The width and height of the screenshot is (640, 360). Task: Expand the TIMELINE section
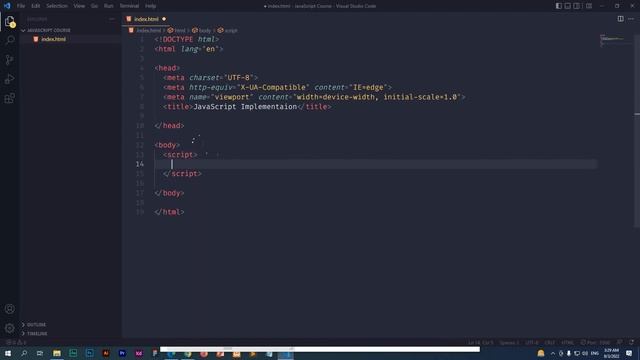37,333
